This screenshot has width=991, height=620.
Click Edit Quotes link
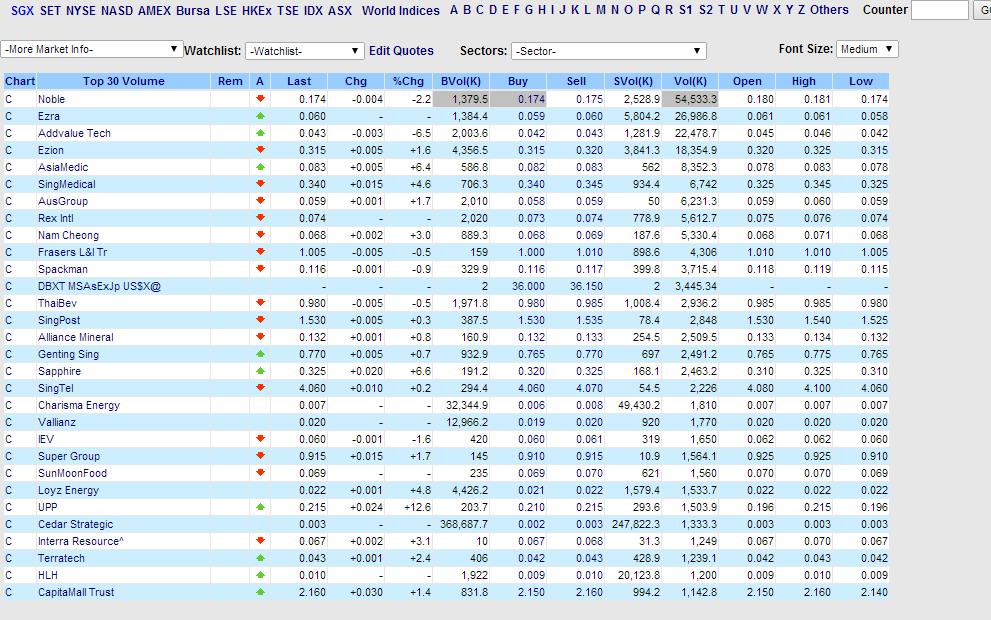click(401, 51)
